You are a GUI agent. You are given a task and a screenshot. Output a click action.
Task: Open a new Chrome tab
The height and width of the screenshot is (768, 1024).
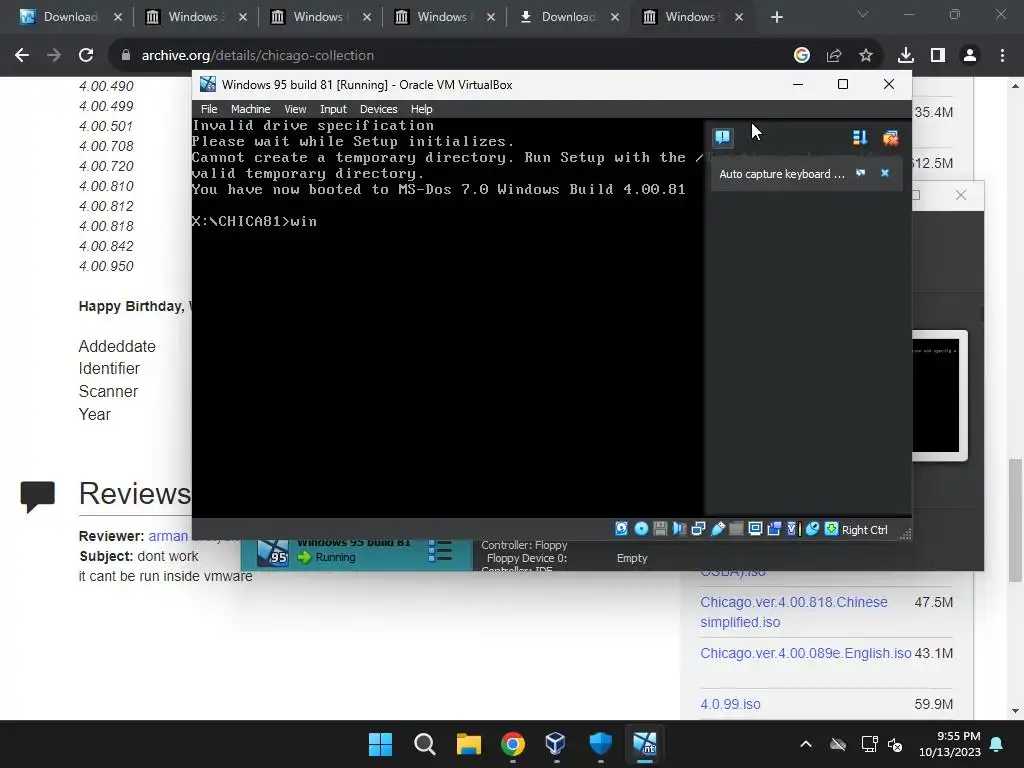click(x=776, y=17)
